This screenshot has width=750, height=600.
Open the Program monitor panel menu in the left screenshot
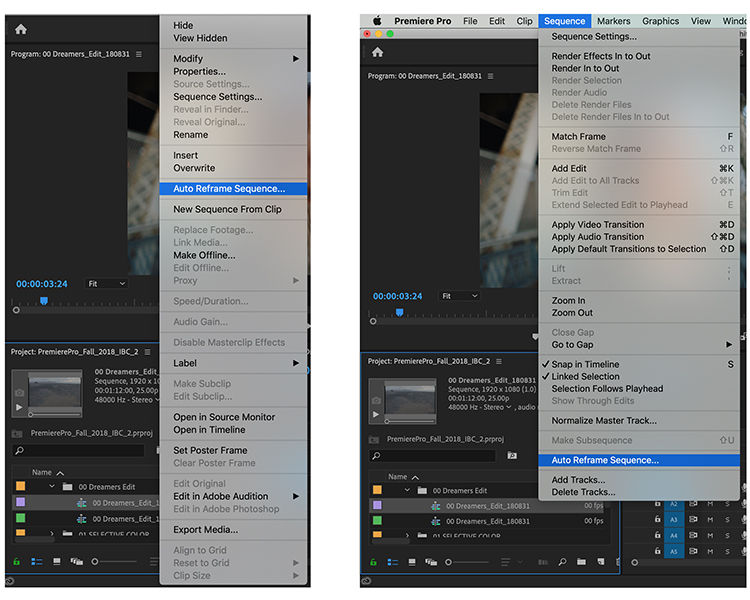139,54
